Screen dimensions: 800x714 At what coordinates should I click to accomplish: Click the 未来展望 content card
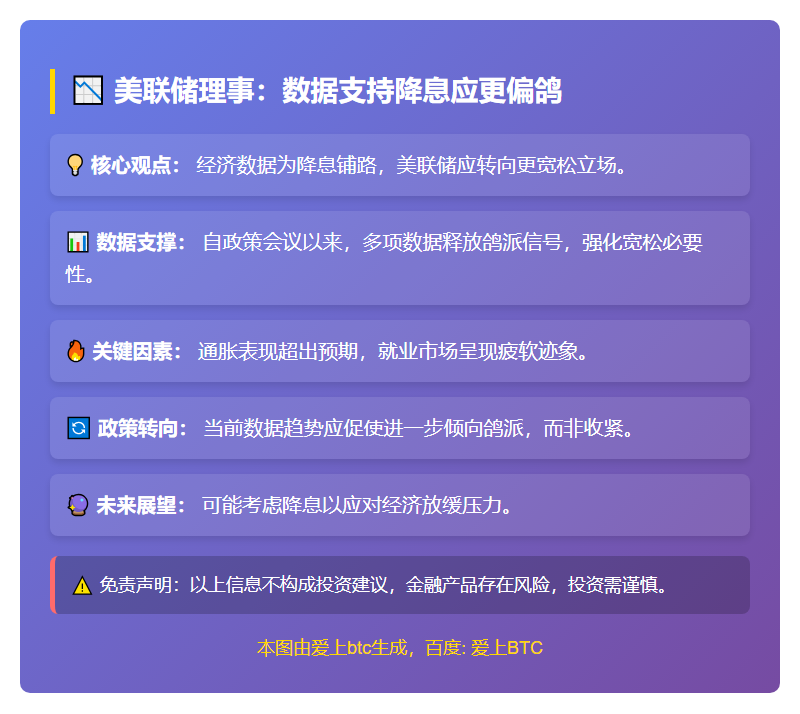[x=400, y=505]
